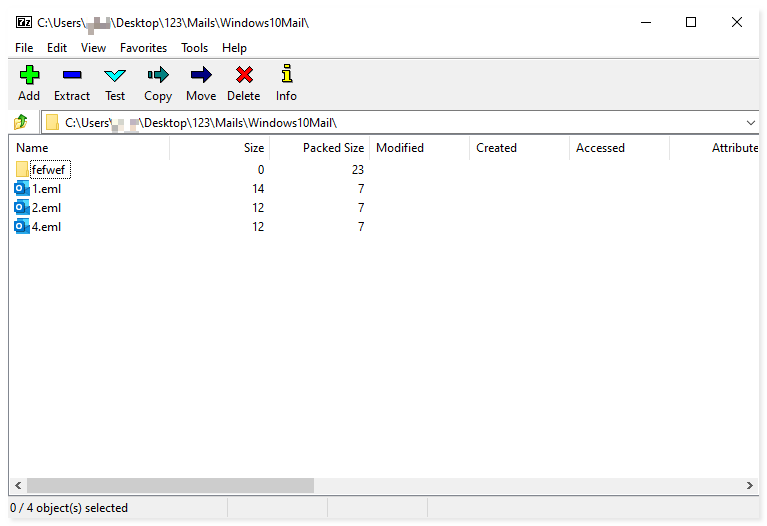The height and width of the screenshot is (526, 767).
Task: Open the Info properties icon
Action: click(286, 75)
